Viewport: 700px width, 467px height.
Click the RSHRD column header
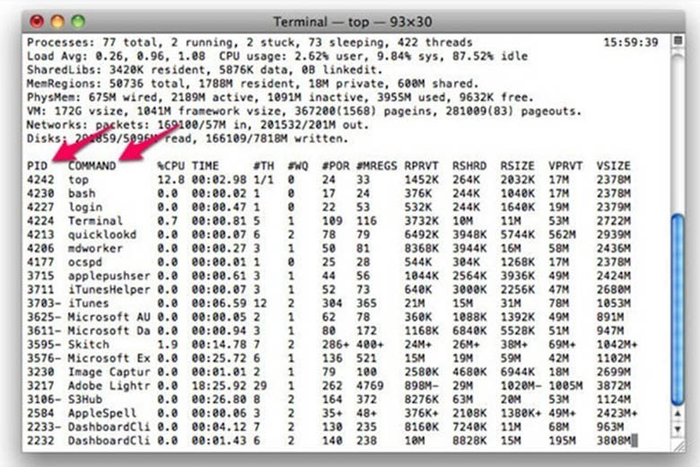click(x=469, y=166)
